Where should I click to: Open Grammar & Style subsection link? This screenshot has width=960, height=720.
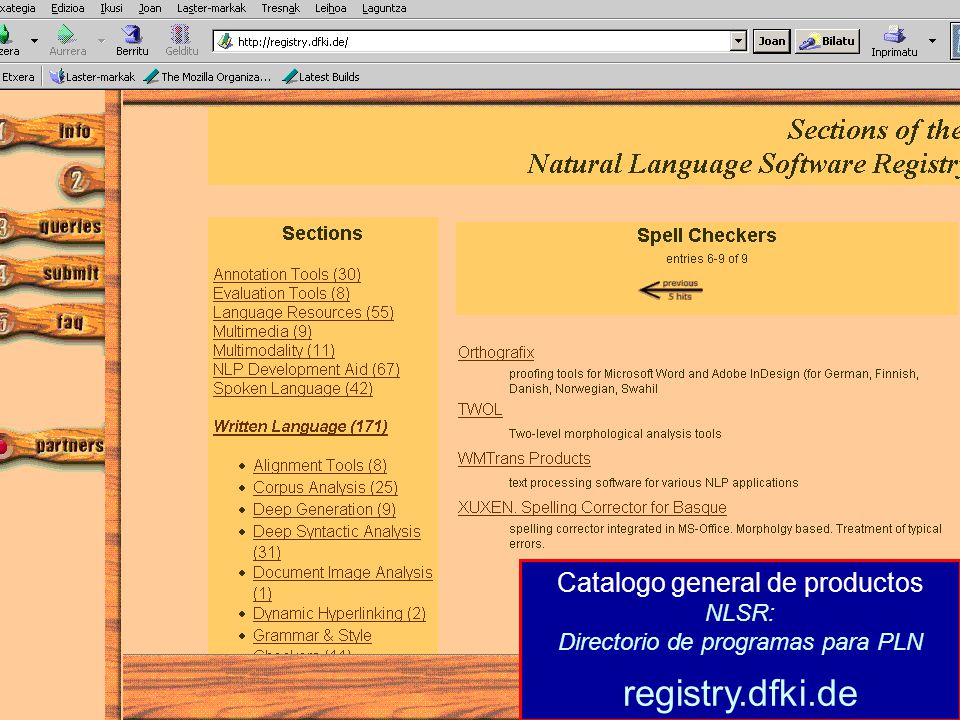312,636
